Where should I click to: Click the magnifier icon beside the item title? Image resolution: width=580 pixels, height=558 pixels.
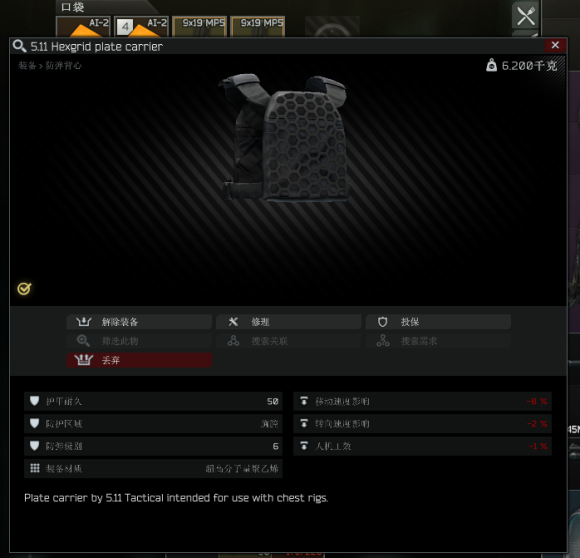(19, 46)
